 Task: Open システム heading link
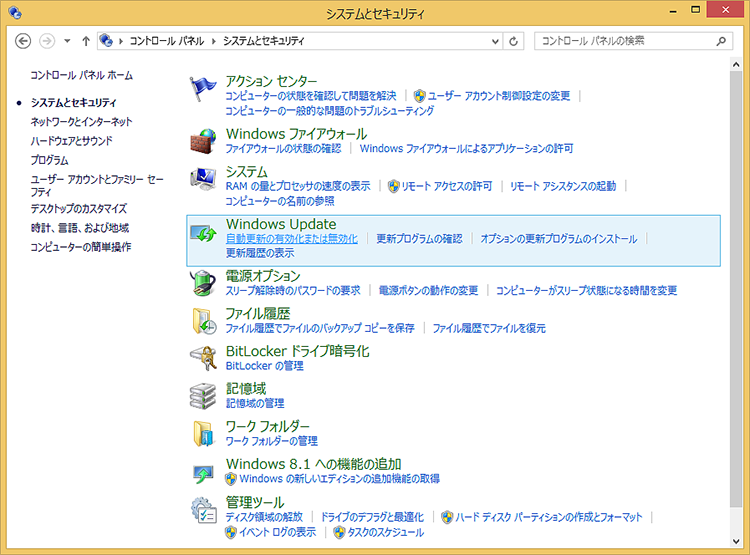(246, 171)
